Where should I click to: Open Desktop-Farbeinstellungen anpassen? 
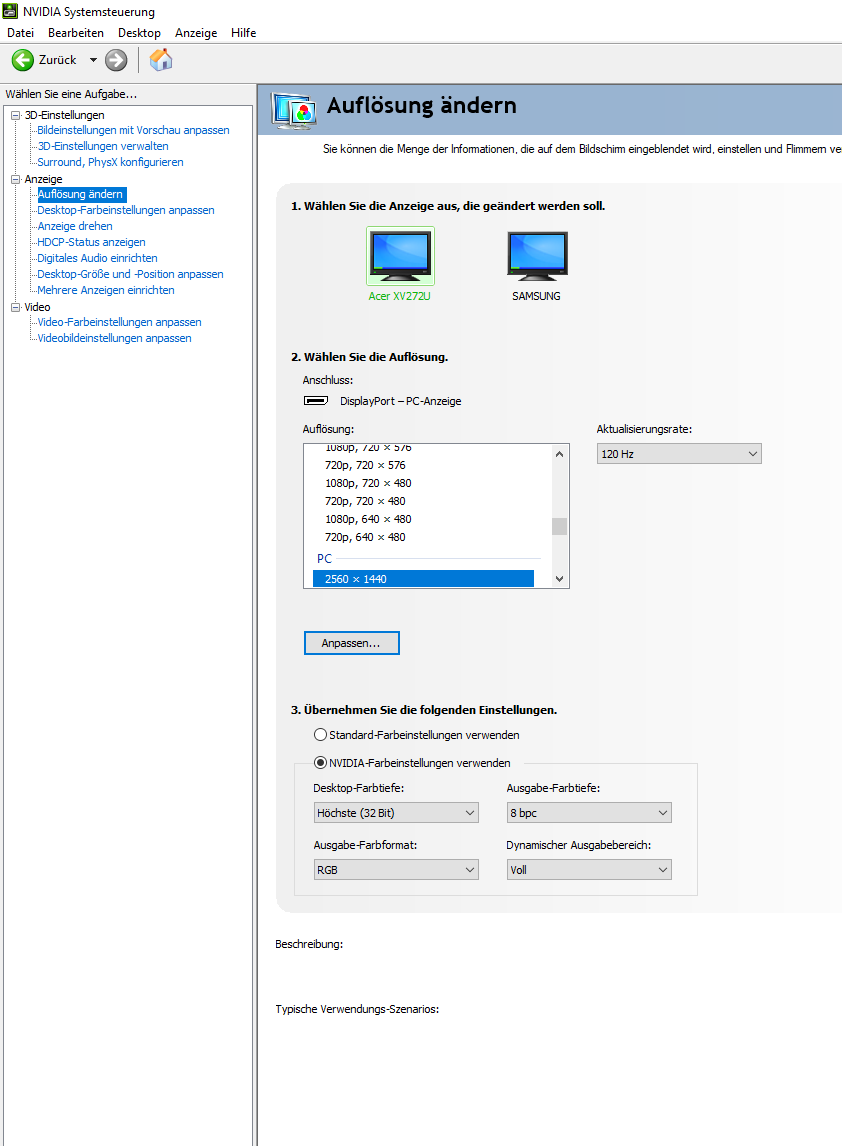pyautogui.click(x=126, y=210)
